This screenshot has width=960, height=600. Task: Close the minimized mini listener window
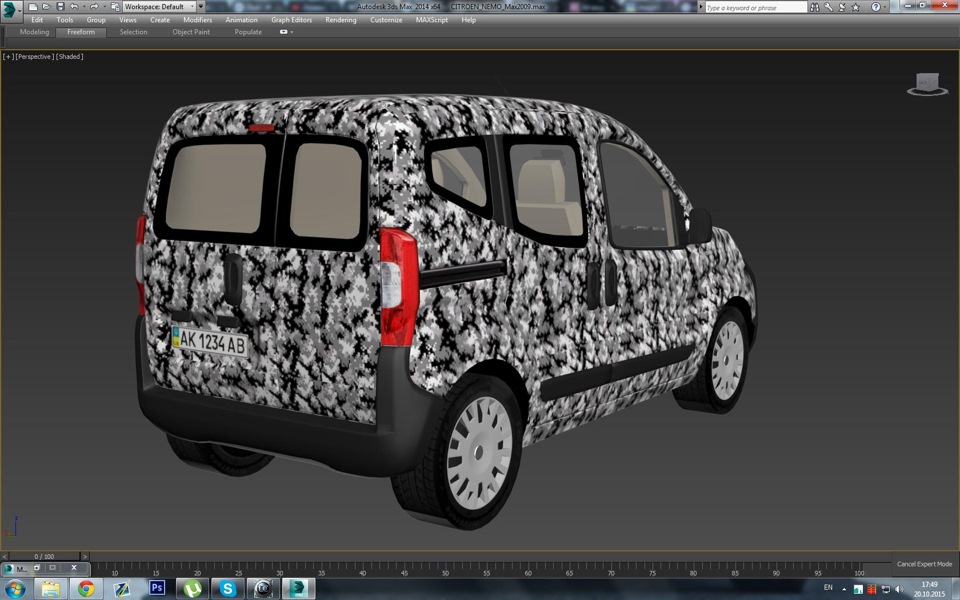tap(73, 568)
